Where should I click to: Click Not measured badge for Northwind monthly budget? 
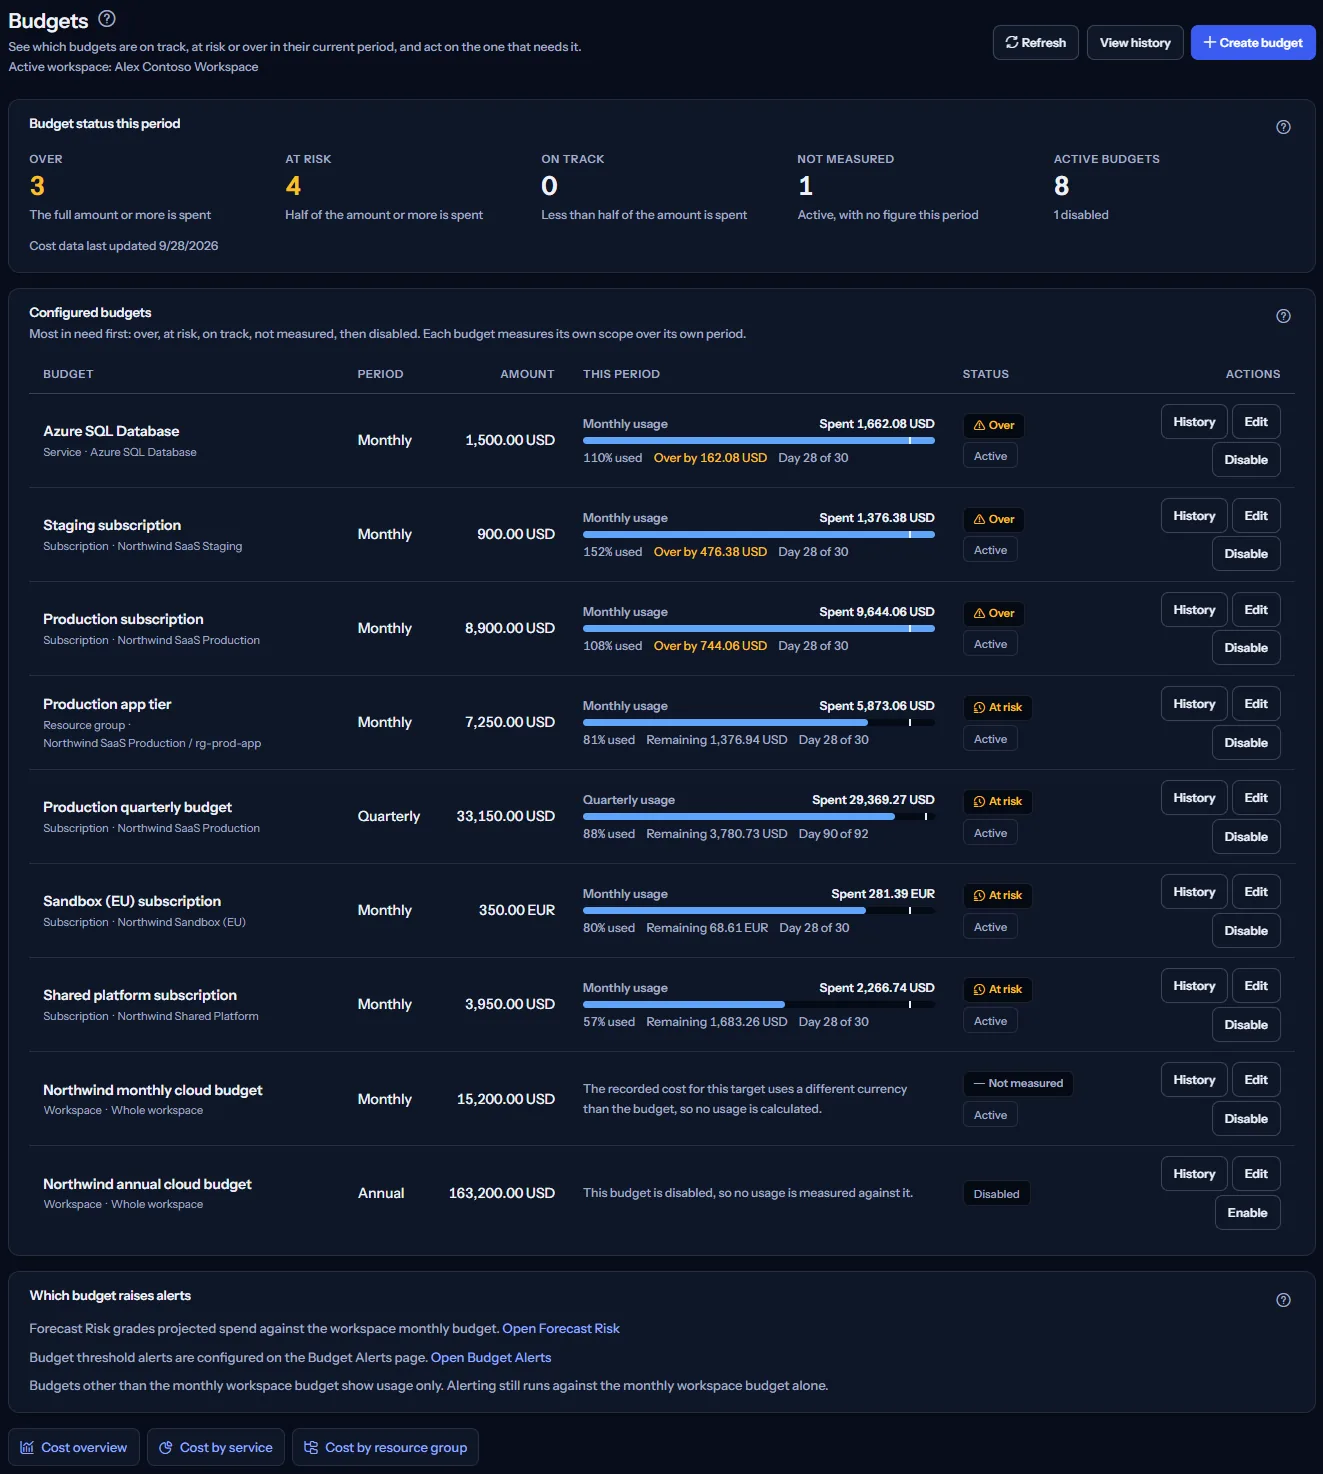(1018, 1083)
